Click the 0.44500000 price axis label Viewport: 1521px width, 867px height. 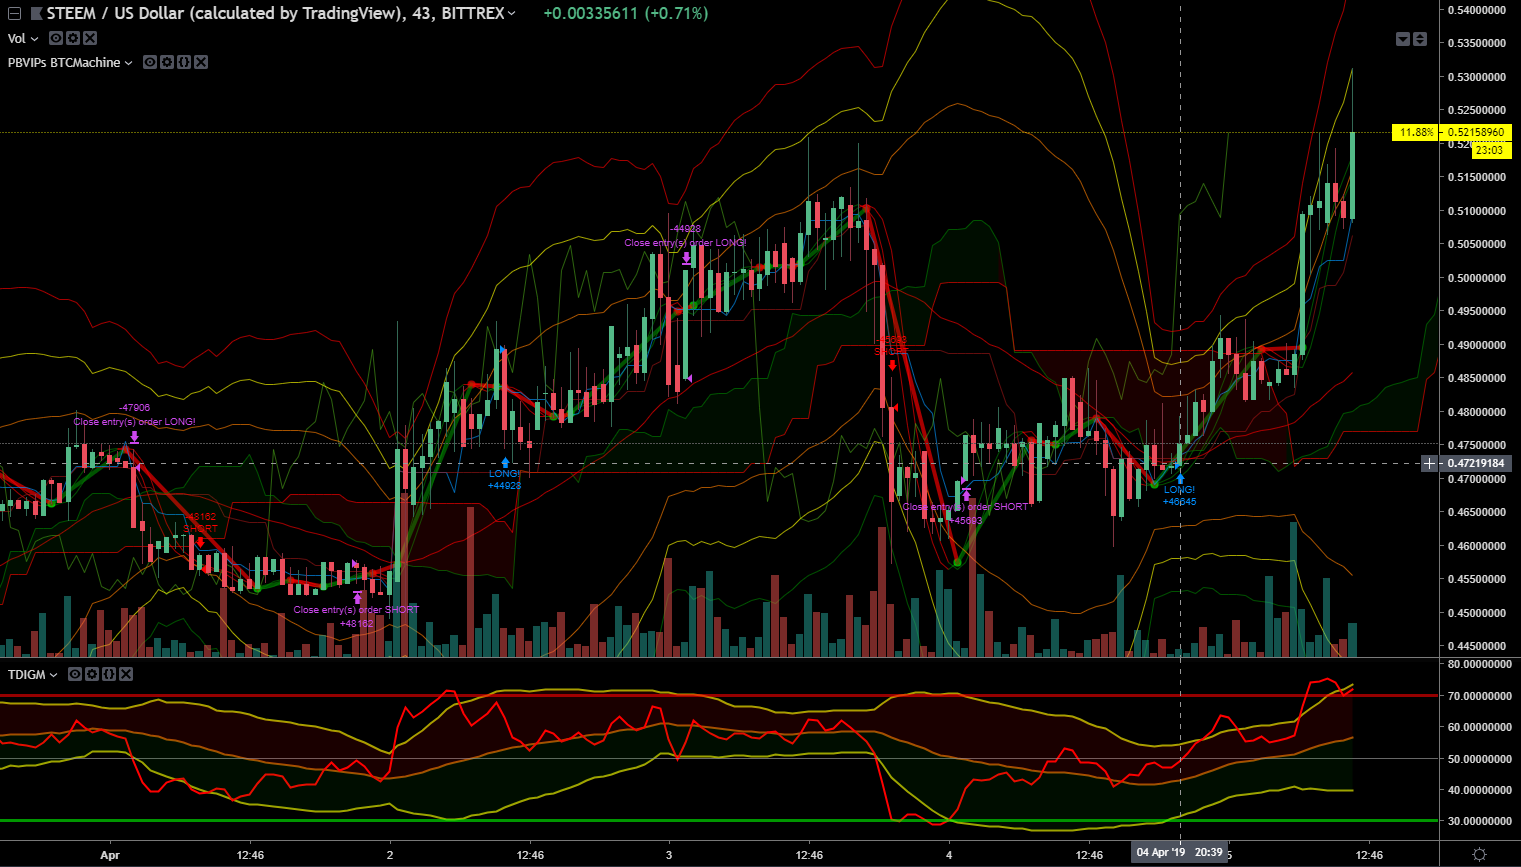click(x=1477, y=647)
